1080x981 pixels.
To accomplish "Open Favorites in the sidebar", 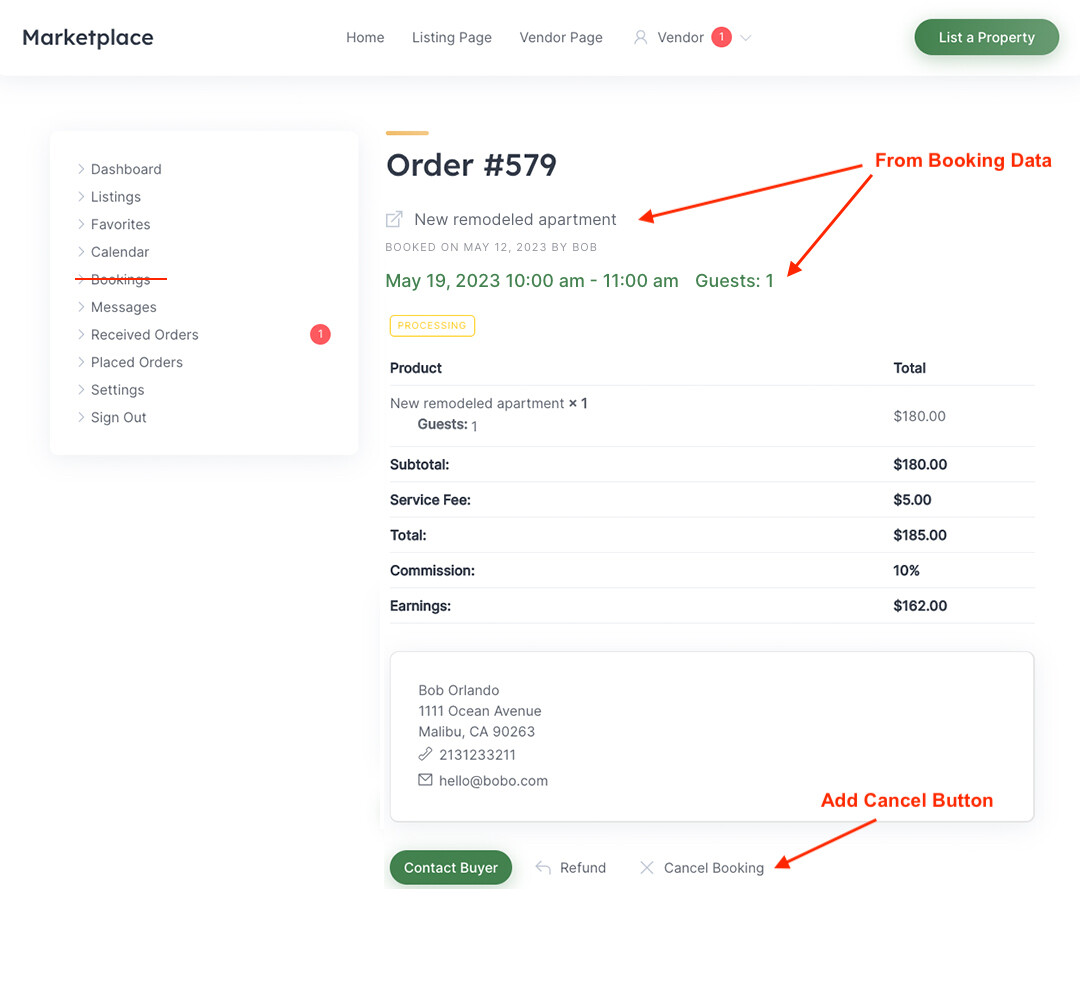I will 121,224.
